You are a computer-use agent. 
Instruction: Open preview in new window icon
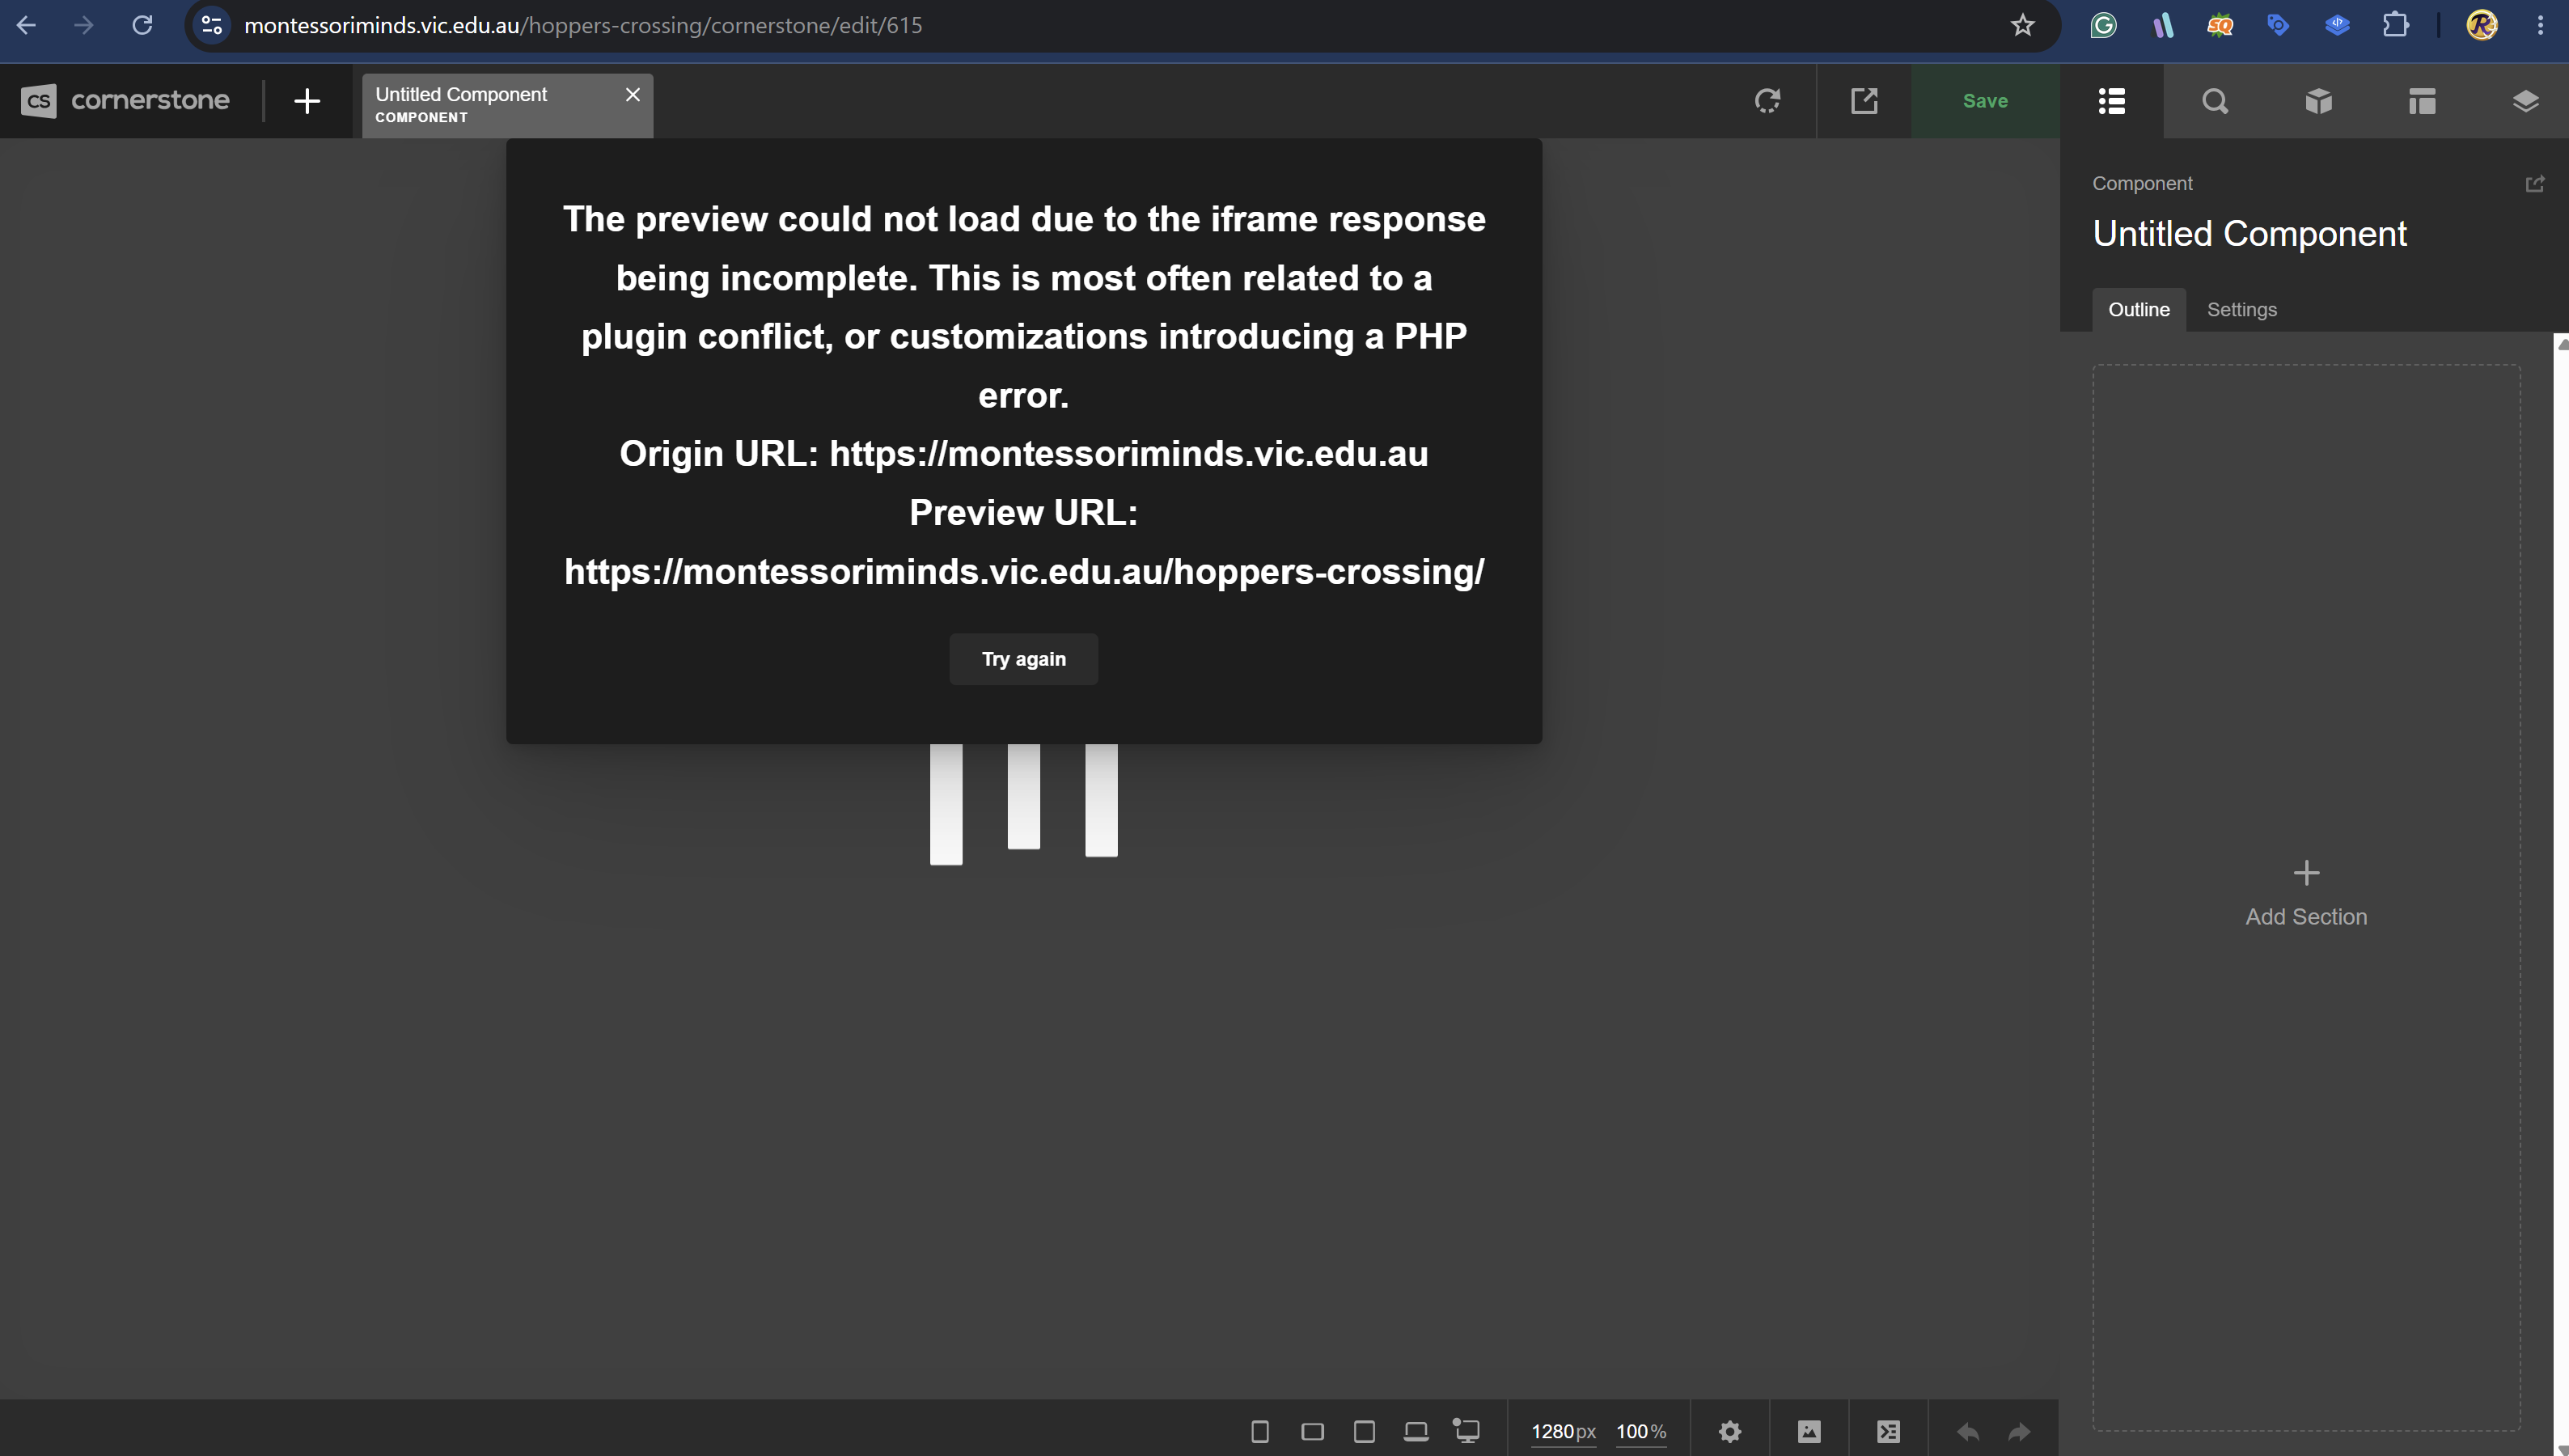click(1864, 101)
